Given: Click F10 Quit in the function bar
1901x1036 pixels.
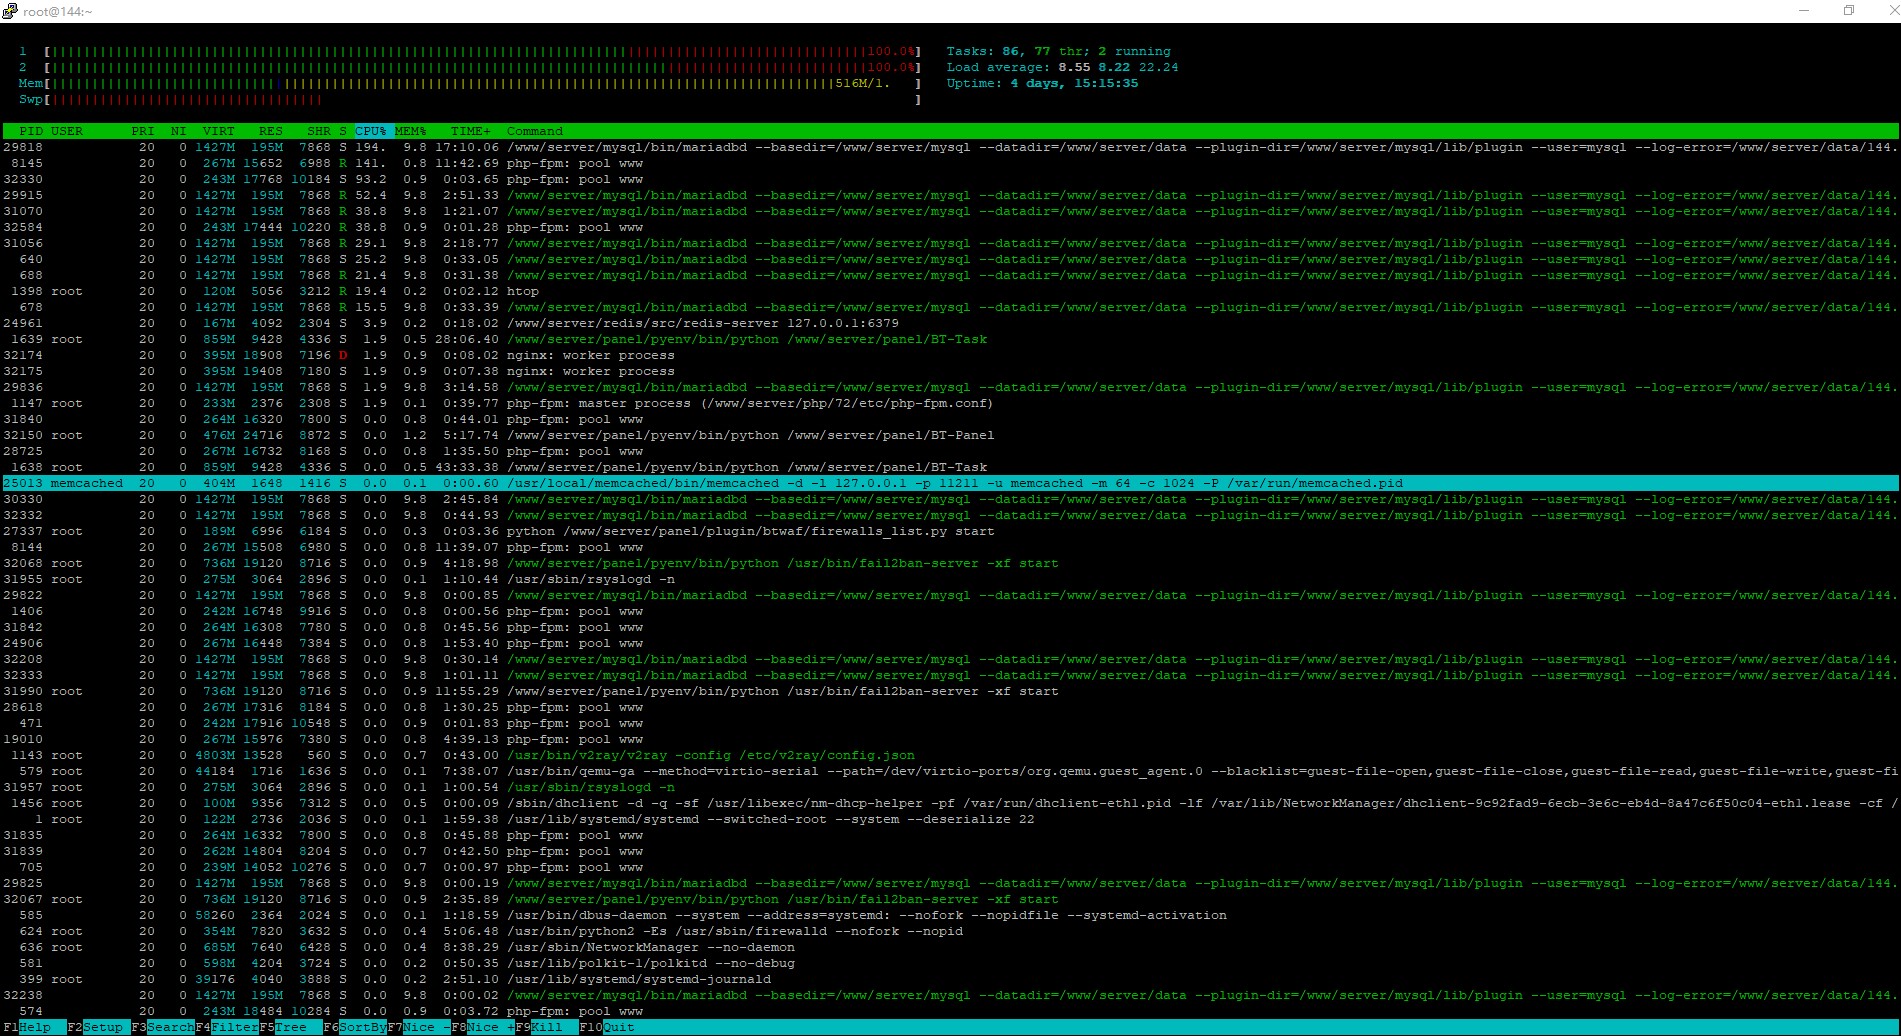Looking at the screenshot, I should [x=607, y=1027].
